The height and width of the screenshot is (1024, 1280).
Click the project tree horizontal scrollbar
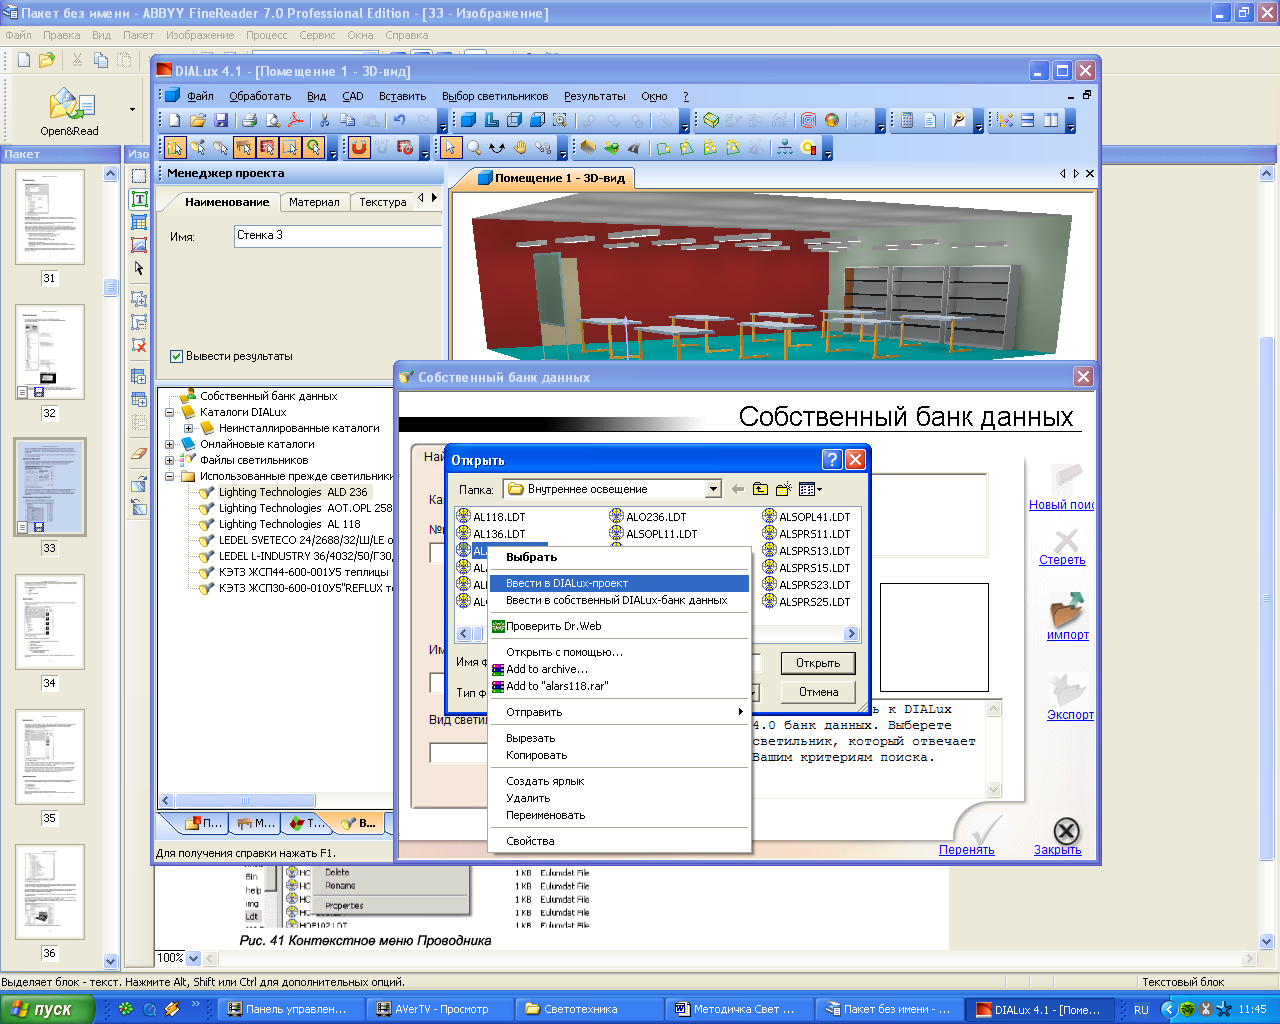(x=275, y=801)
